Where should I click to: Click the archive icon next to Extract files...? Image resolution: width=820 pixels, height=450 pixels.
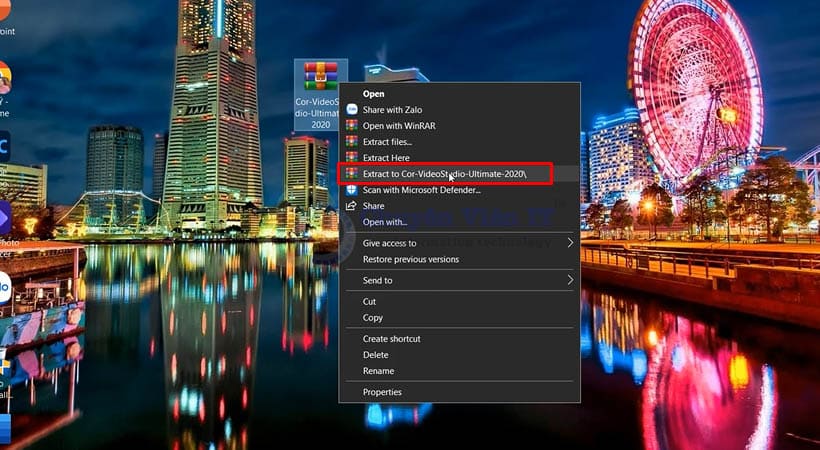click(x=351, y=142)
